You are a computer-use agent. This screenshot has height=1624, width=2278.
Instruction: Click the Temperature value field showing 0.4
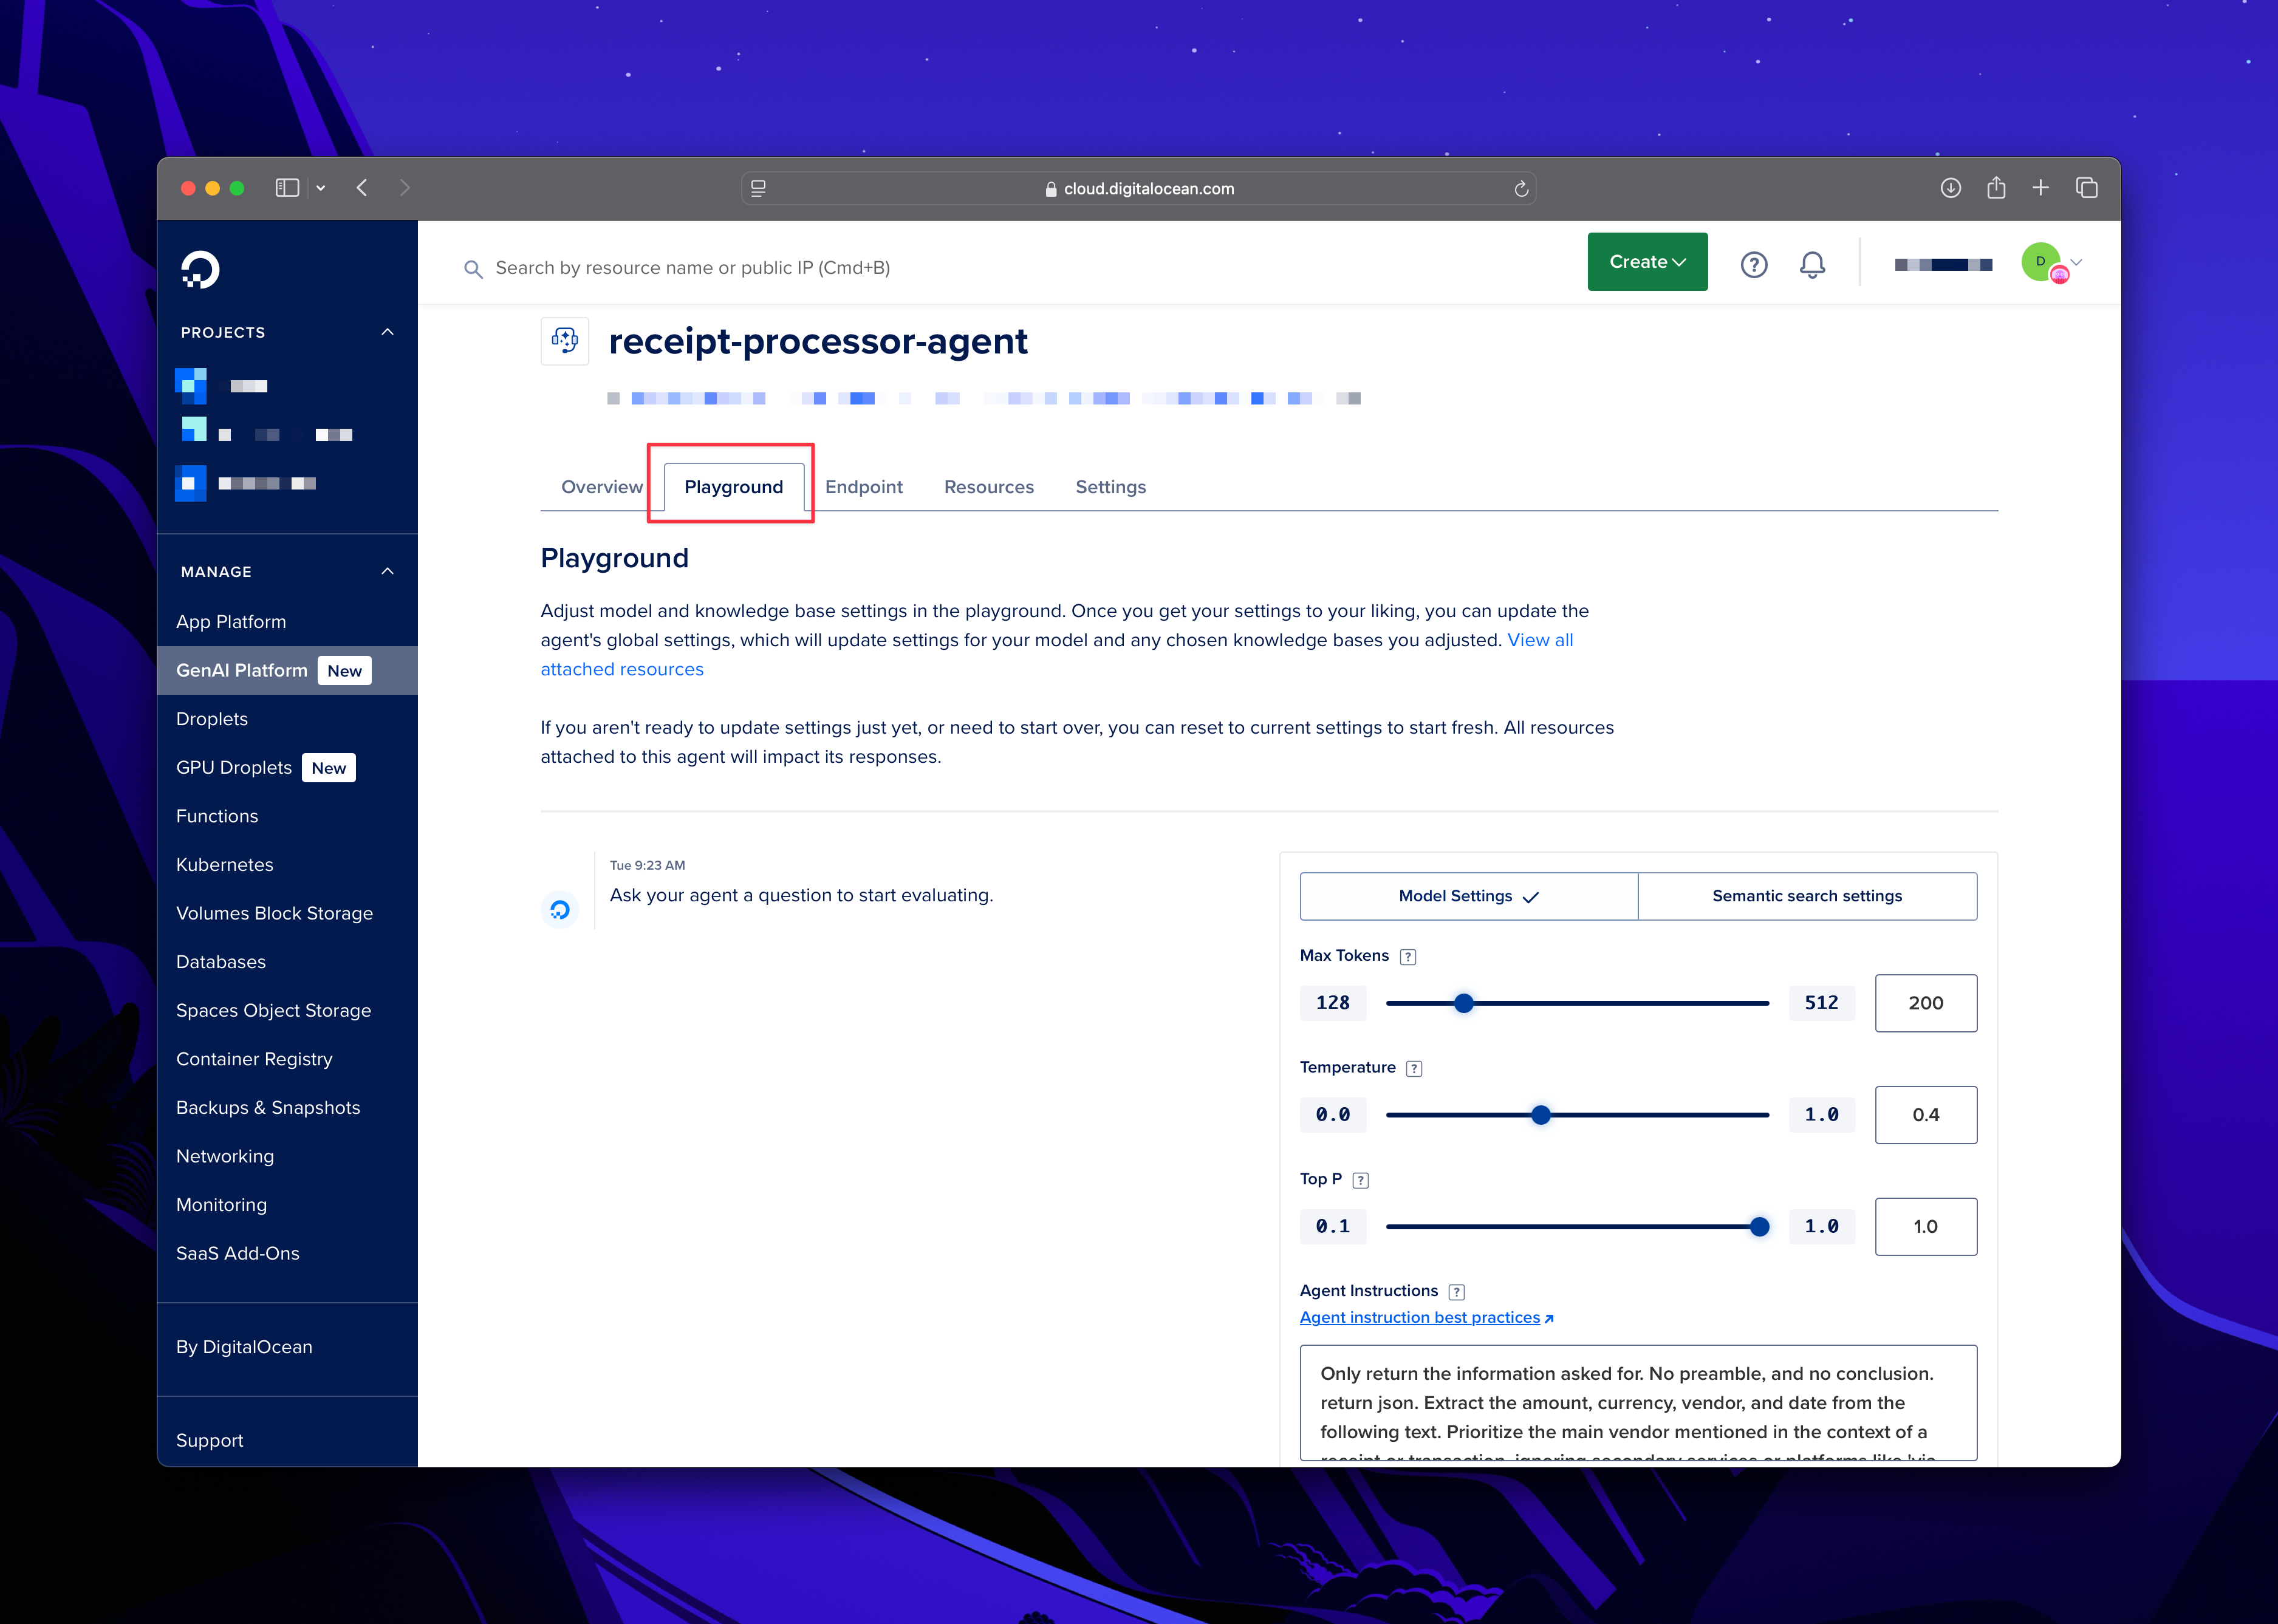coord(1925,1115)
